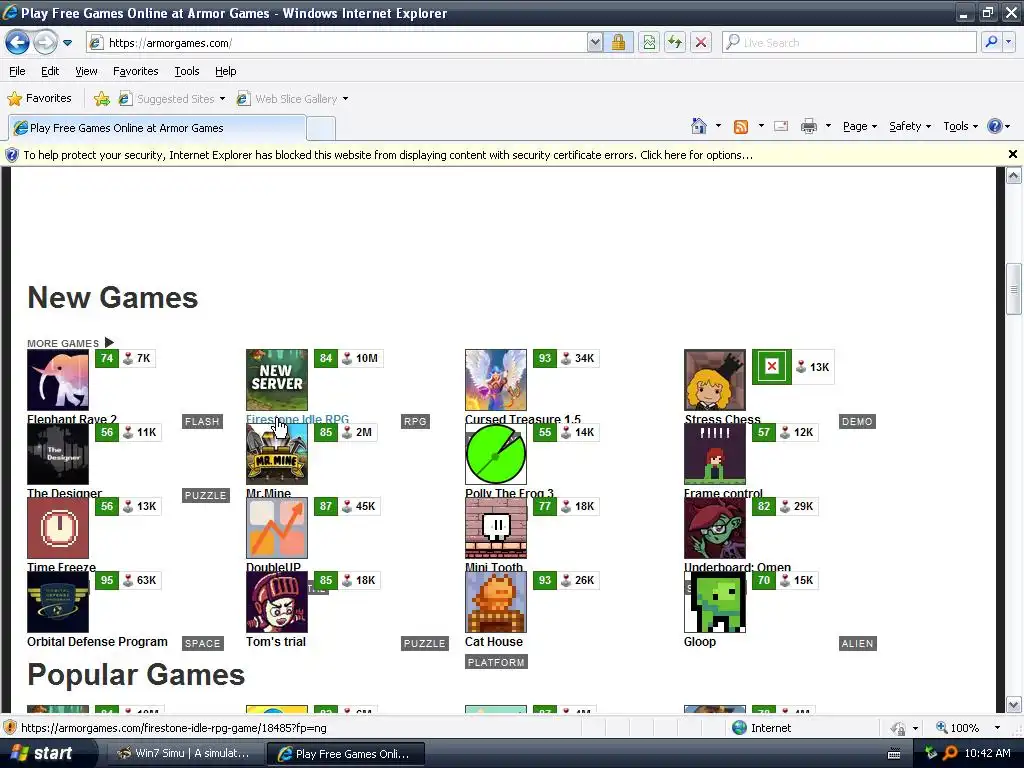The image size is (1024, 768).
Task: Open the File menu
Action: point(18,71)
